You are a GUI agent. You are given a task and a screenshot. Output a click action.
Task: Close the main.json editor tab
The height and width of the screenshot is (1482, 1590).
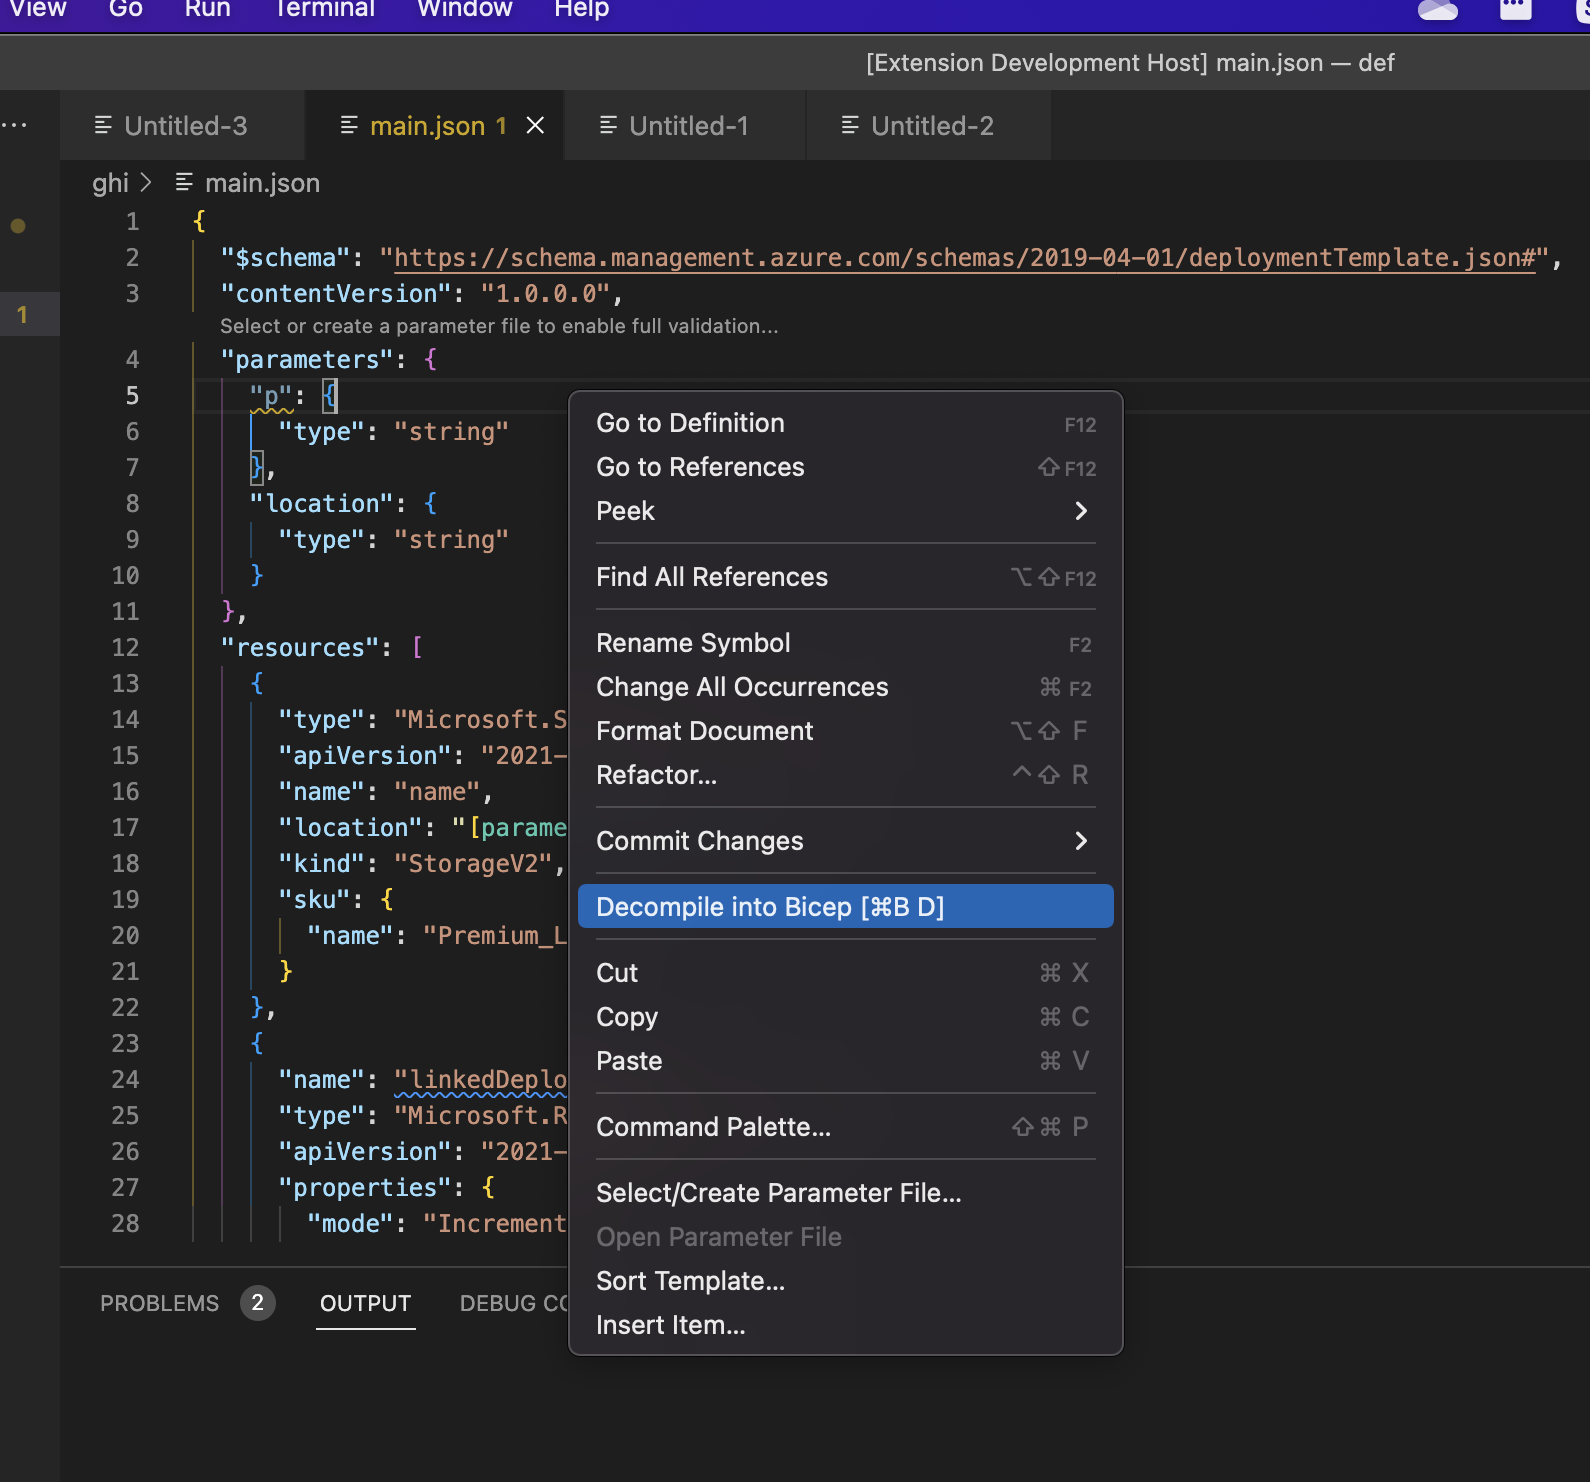[x=536, y=125]
